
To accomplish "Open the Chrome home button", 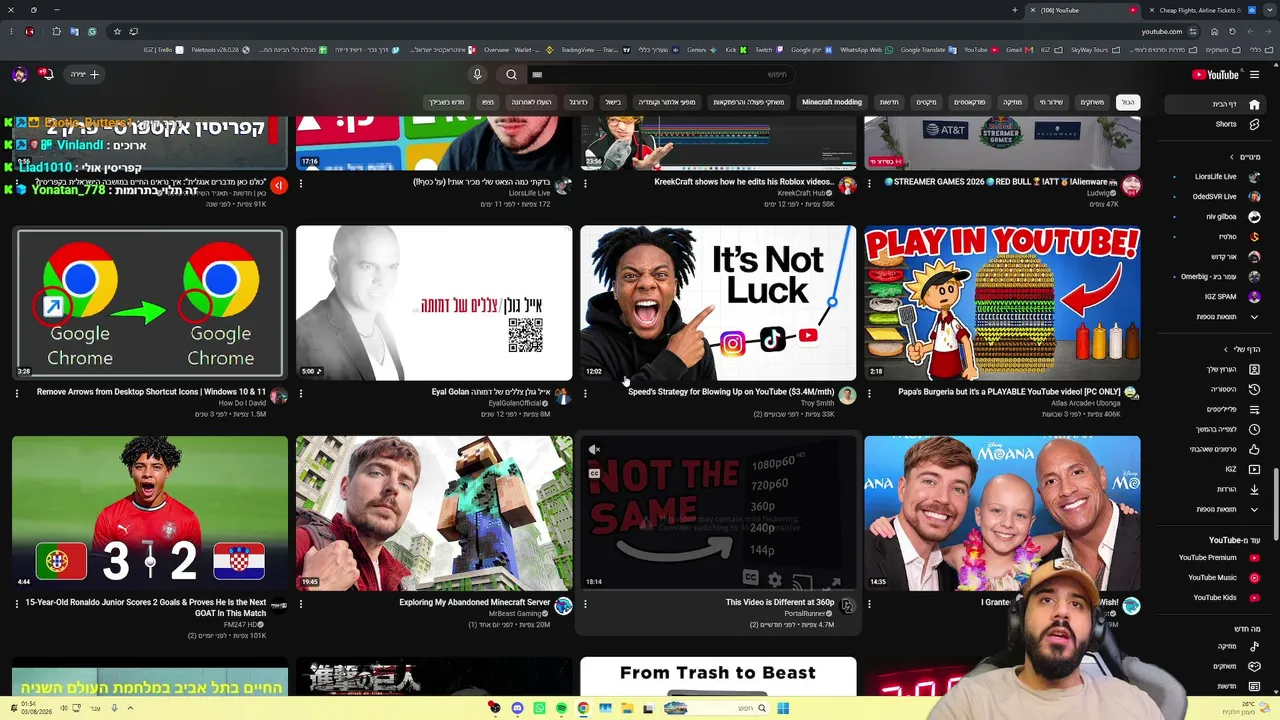I will (x=1214, y=31).
